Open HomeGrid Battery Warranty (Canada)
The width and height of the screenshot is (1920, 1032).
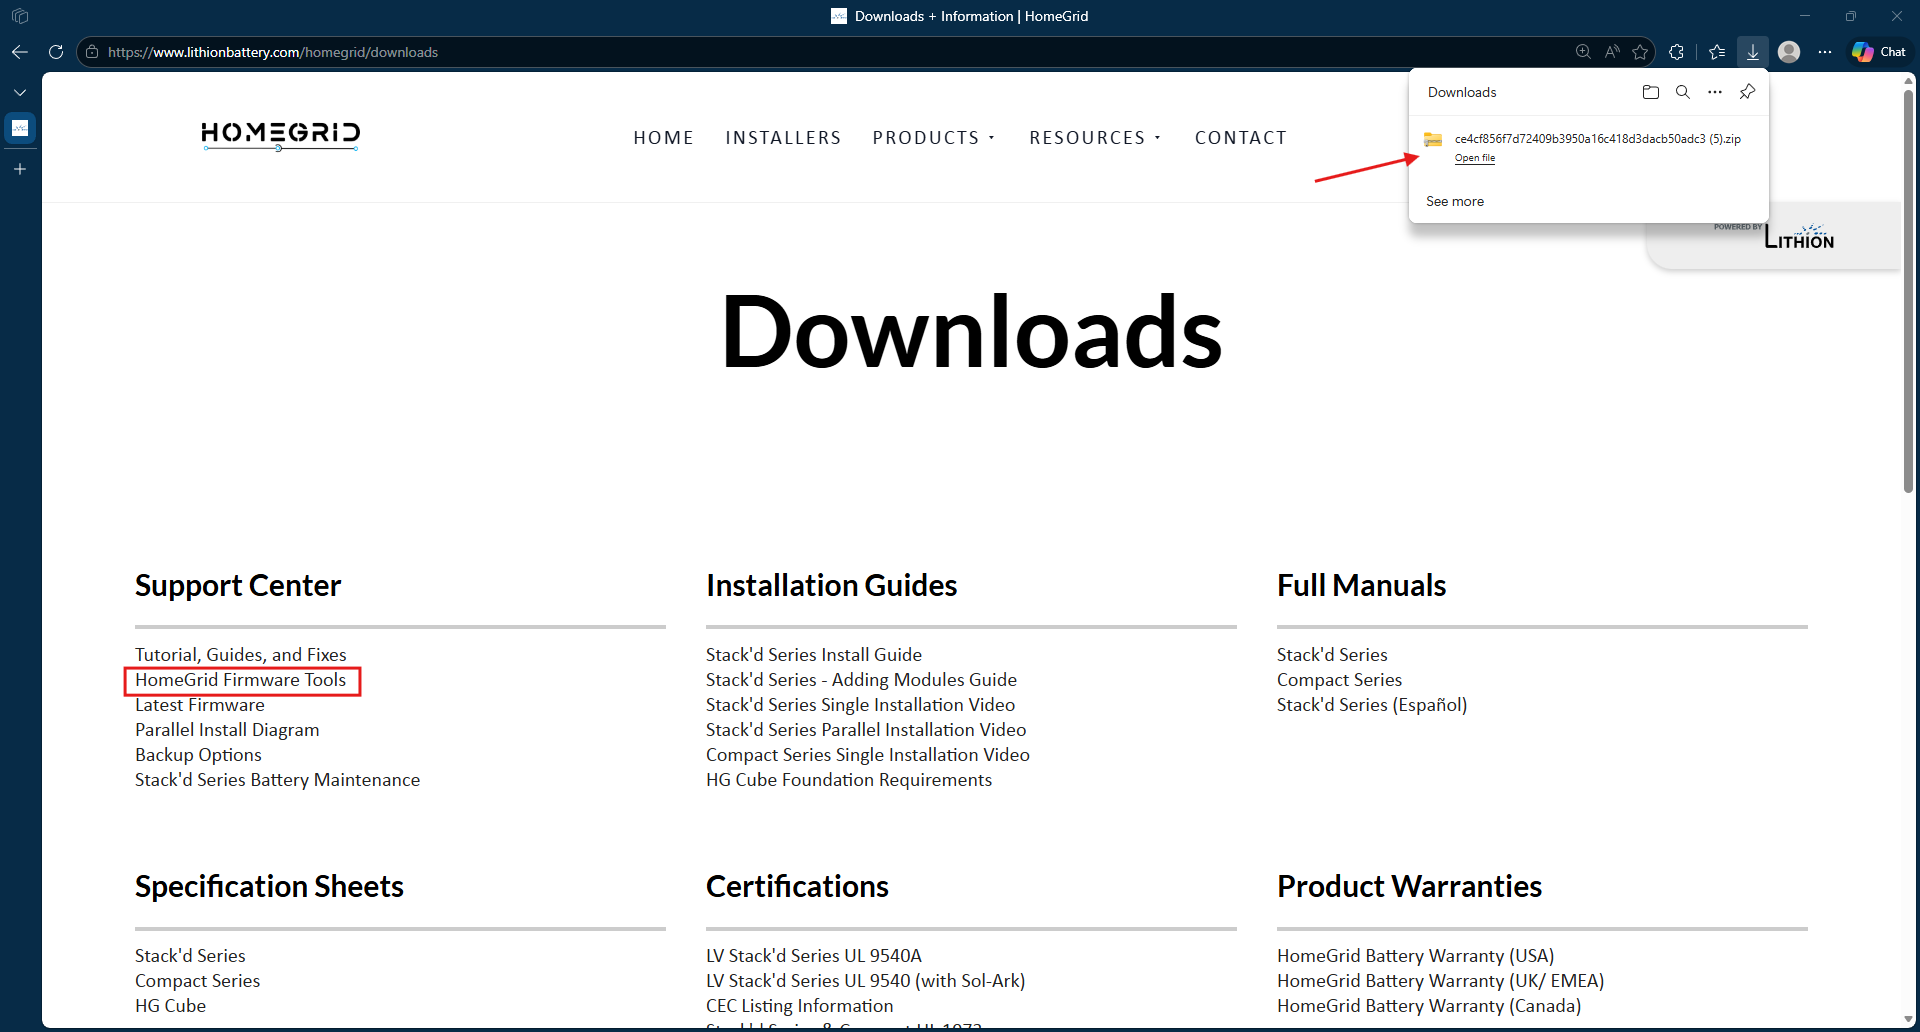pos(1429,1006)
